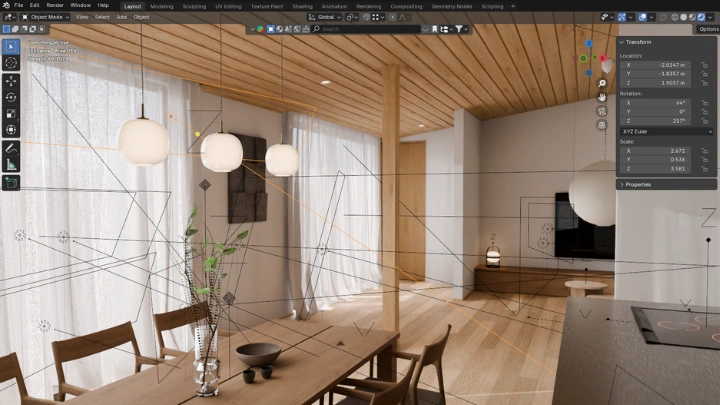Switch perspective/orthographic view gizmo
Screen dimensions: 720x405
[602, 125]
